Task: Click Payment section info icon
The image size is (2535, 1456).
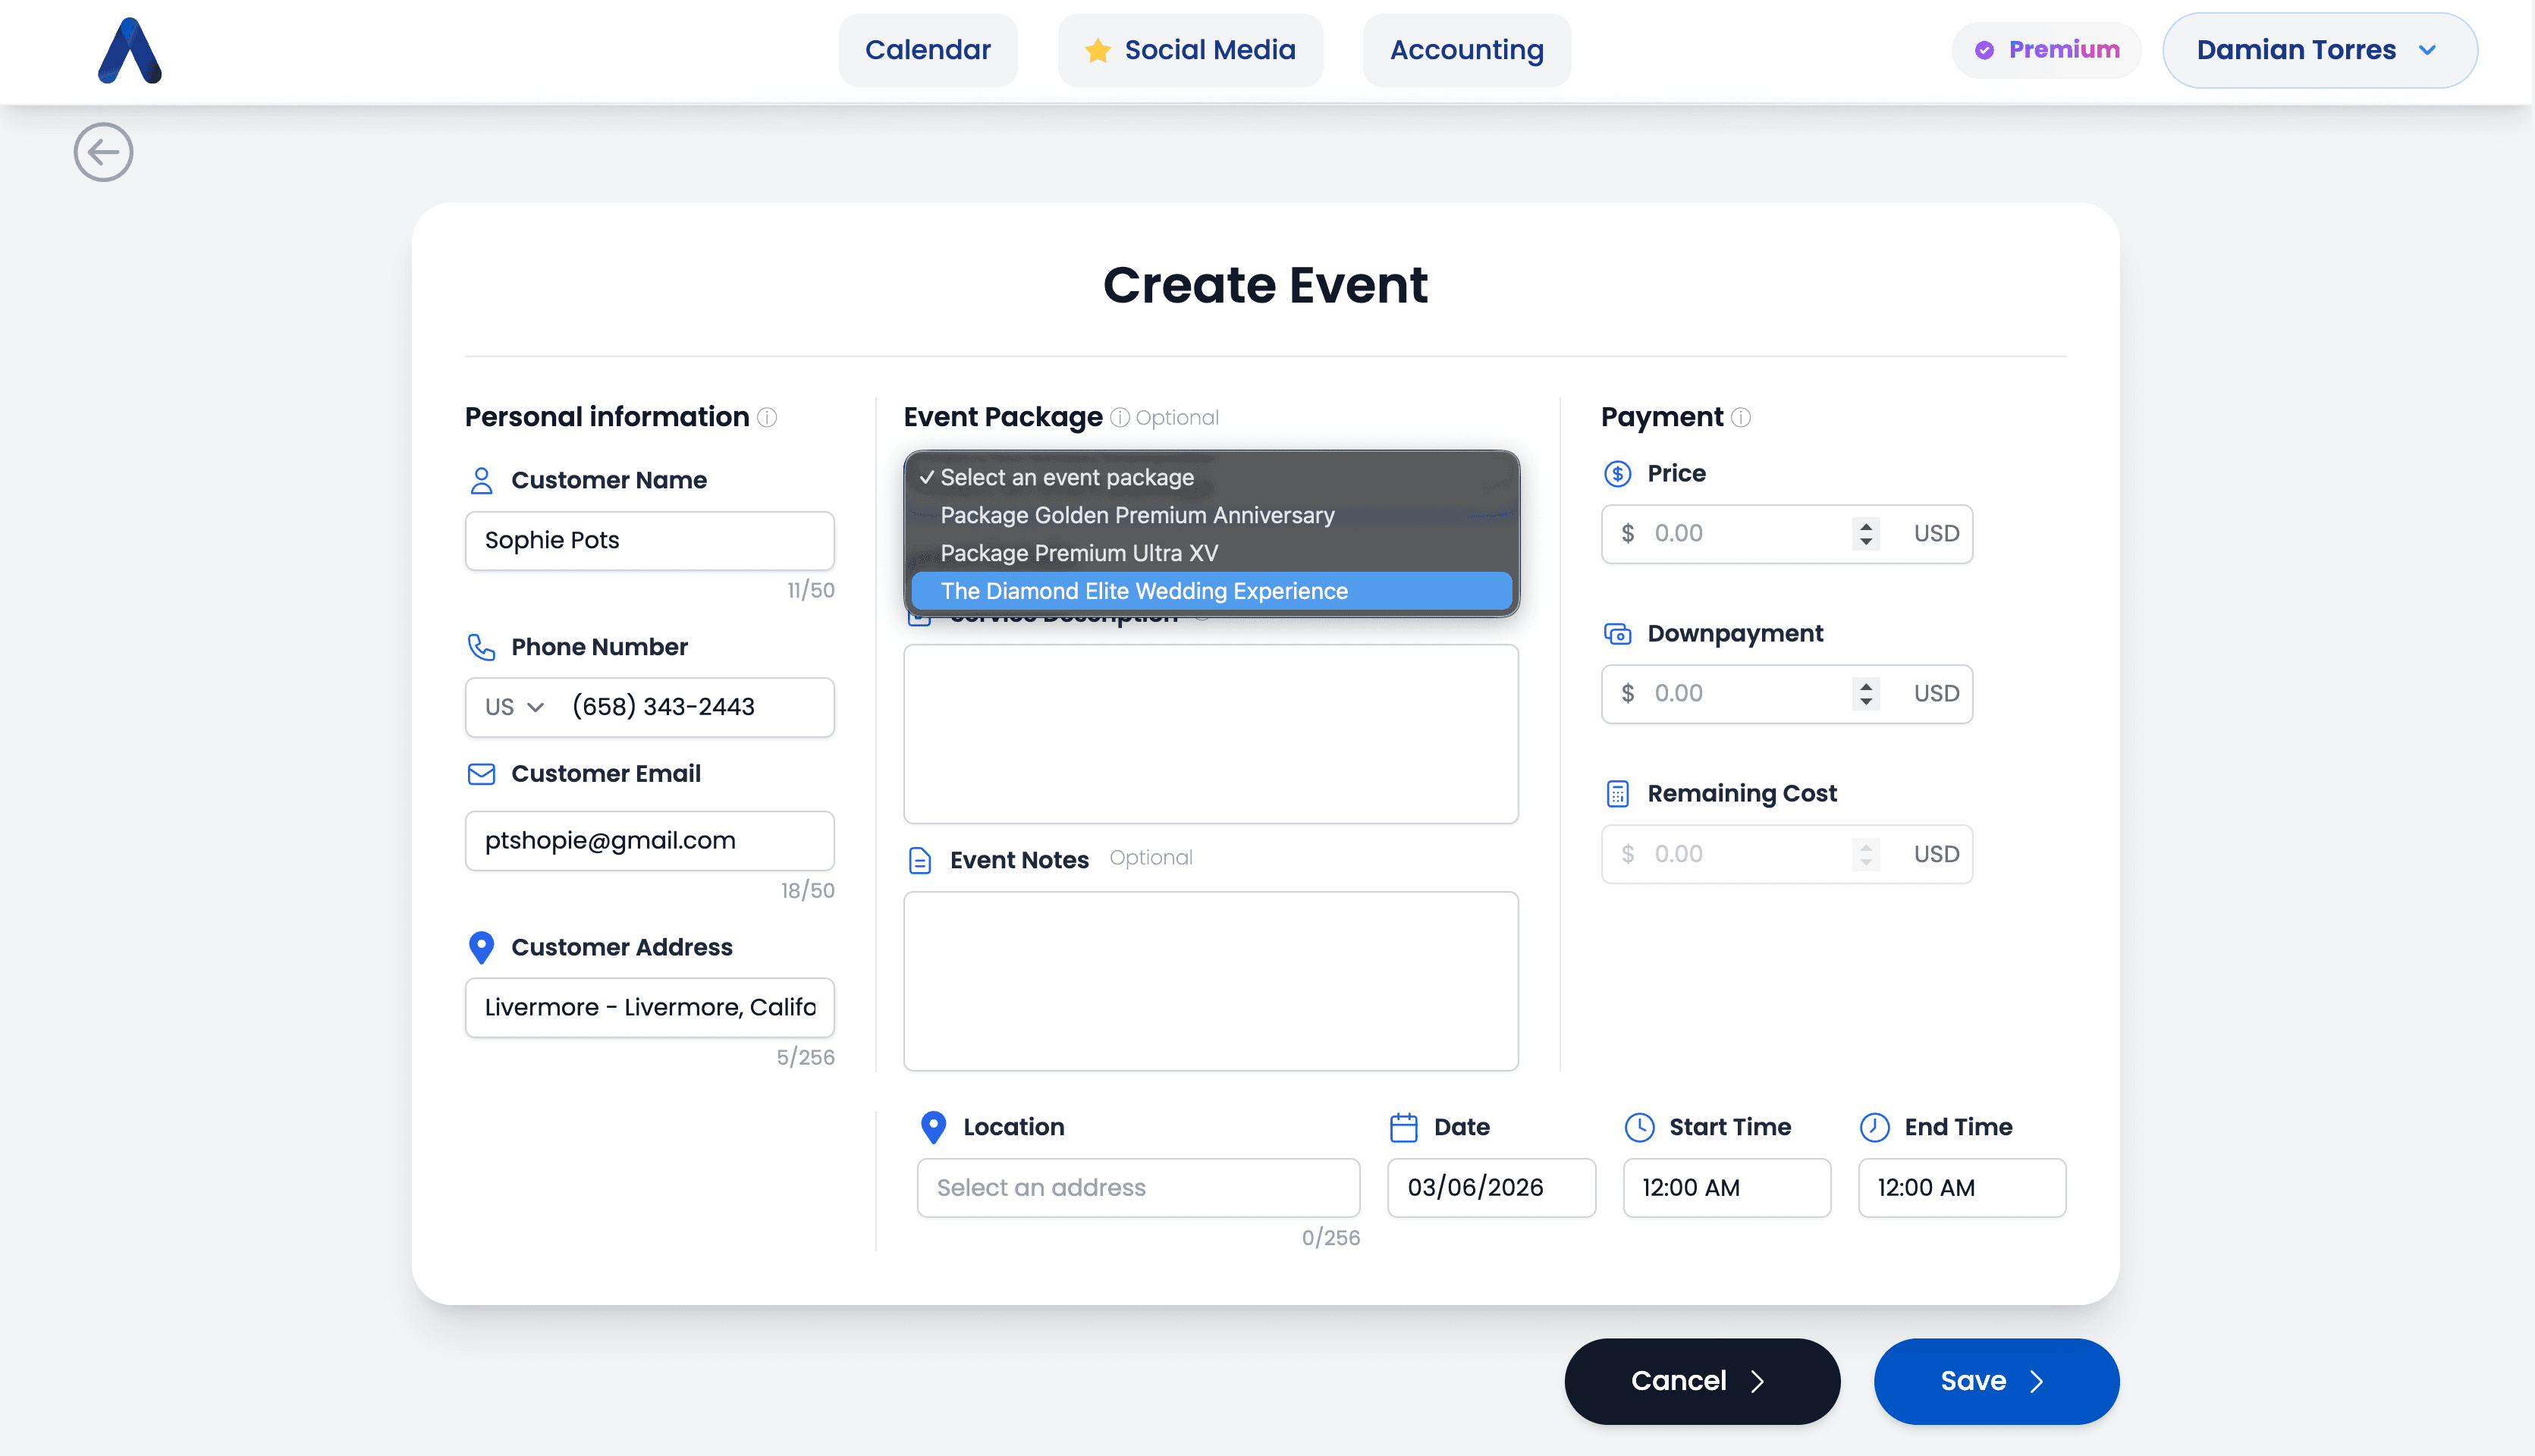Action: pyautogui.click(x=1741, y=417)
